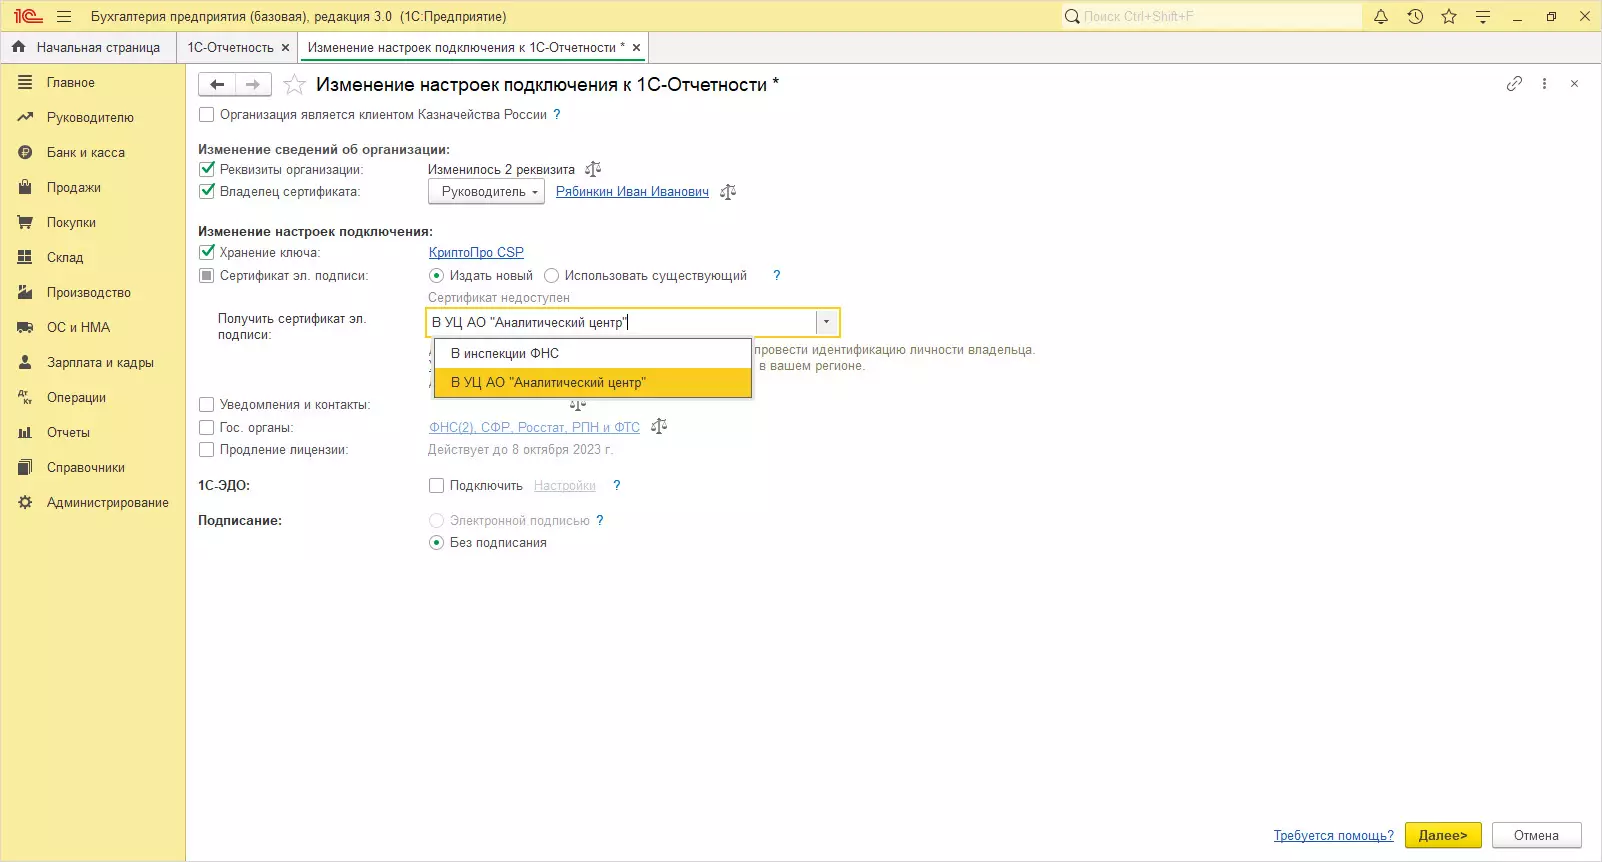This screenshot has width=1602, height=862.
Task: Open Операции section in sidebar
Action: (93, 398)
